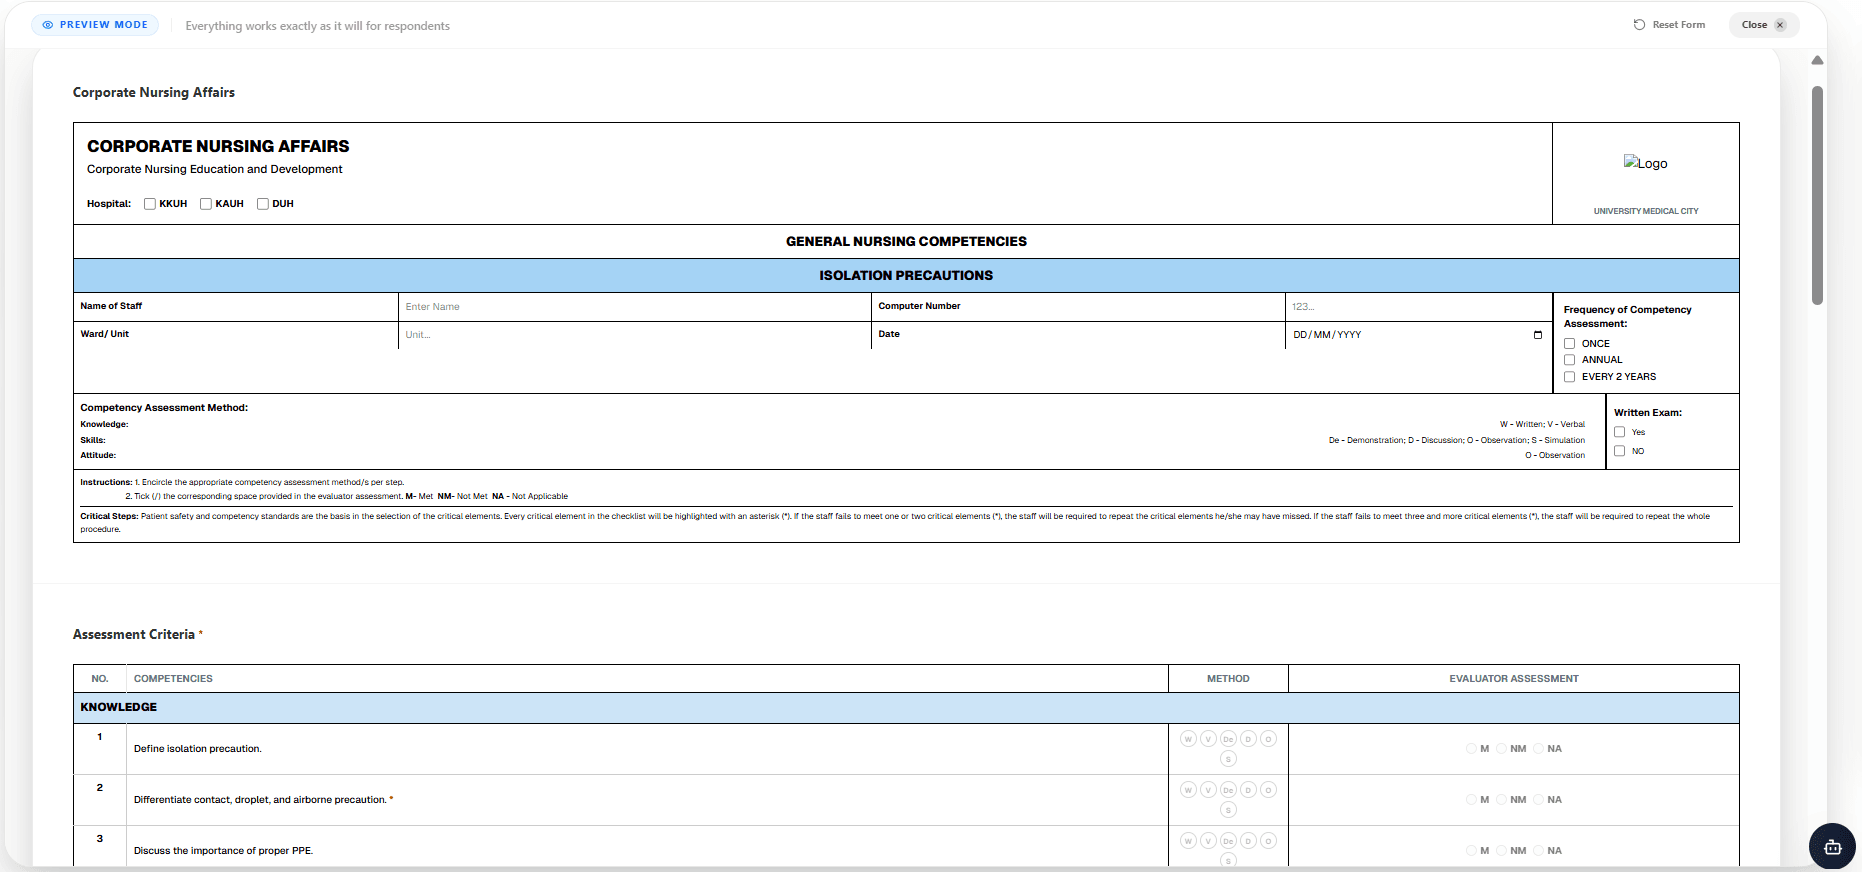Close the form preview

coord(1764,25)
